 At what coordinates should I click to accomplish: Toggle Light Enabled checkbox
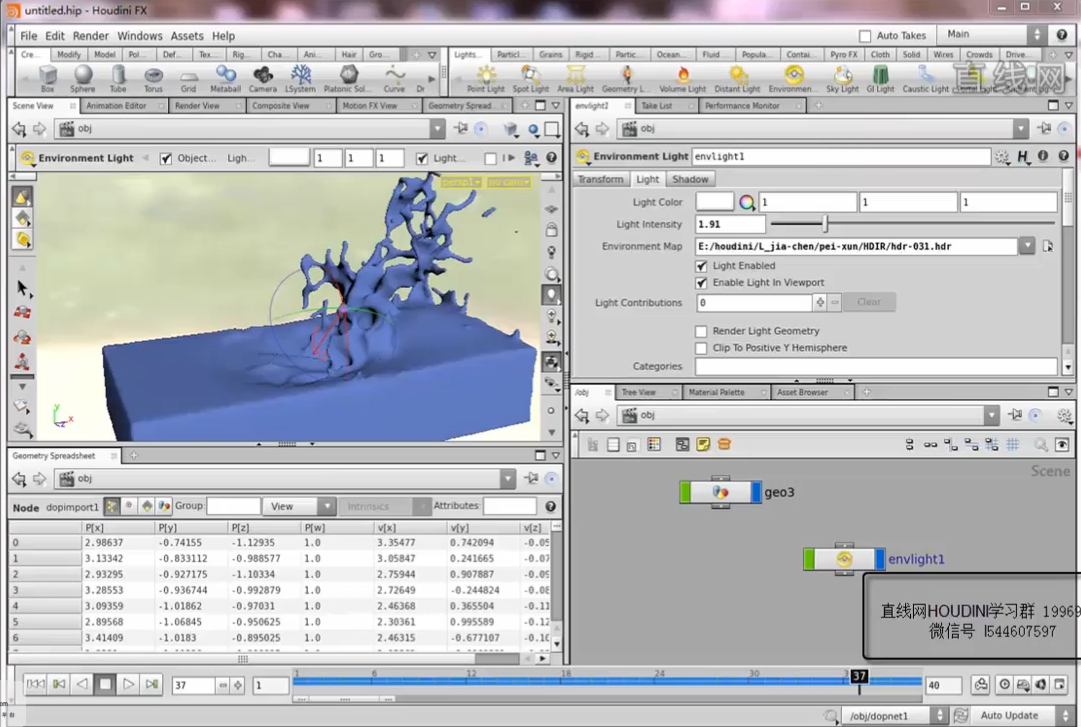click(701, 266)
